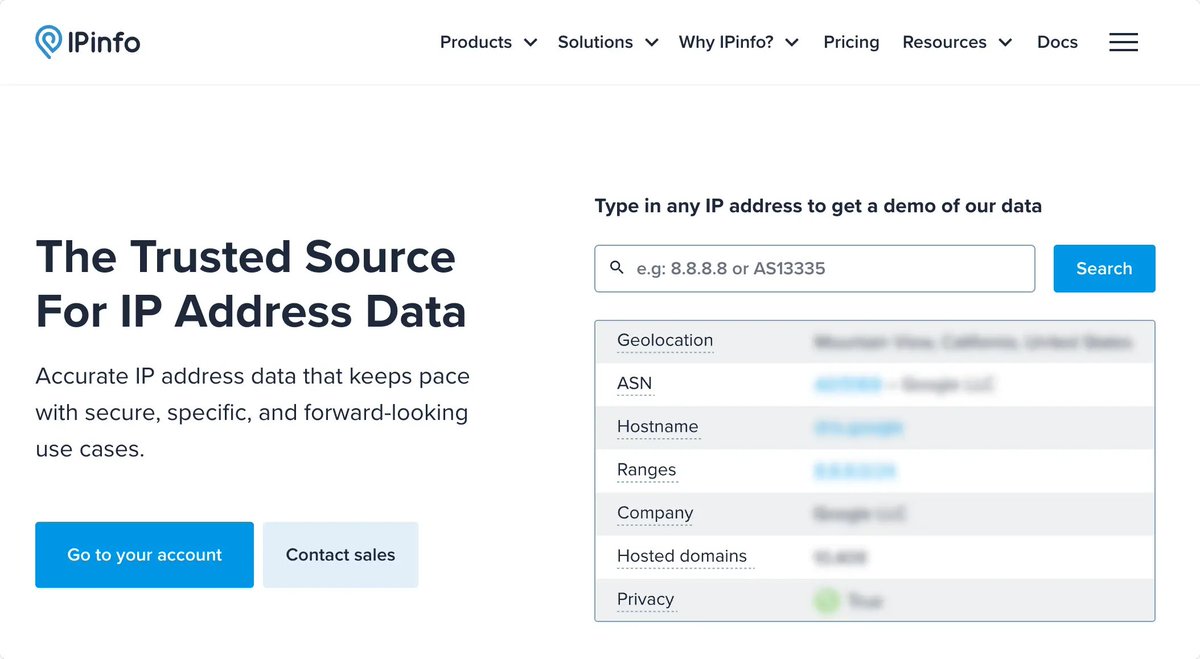Click the Search button
1200x659 pixels.
(x=1104, y=268)
